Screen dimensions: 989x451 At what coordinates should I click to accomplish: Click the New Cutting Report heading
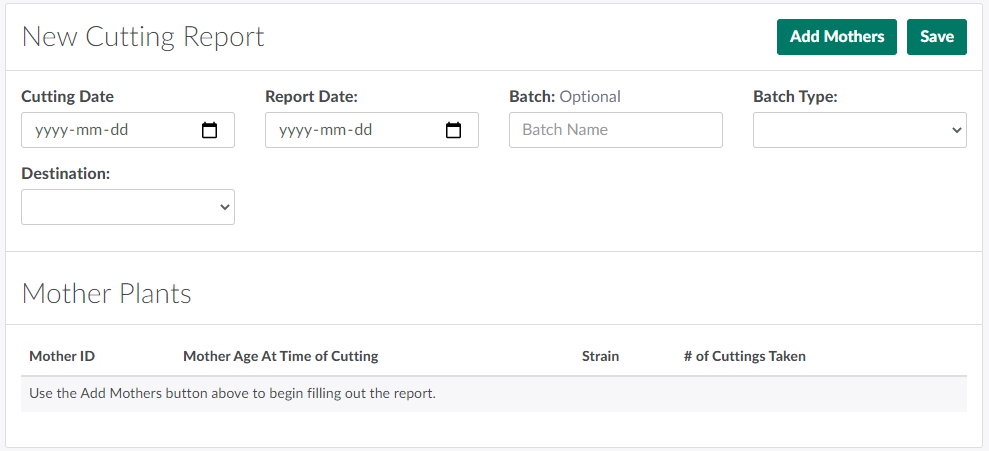(143, 37)
